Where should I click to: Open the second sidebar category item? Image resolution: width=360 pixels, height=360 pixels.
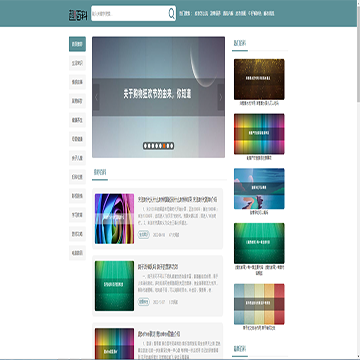click(x=77, y=63)
